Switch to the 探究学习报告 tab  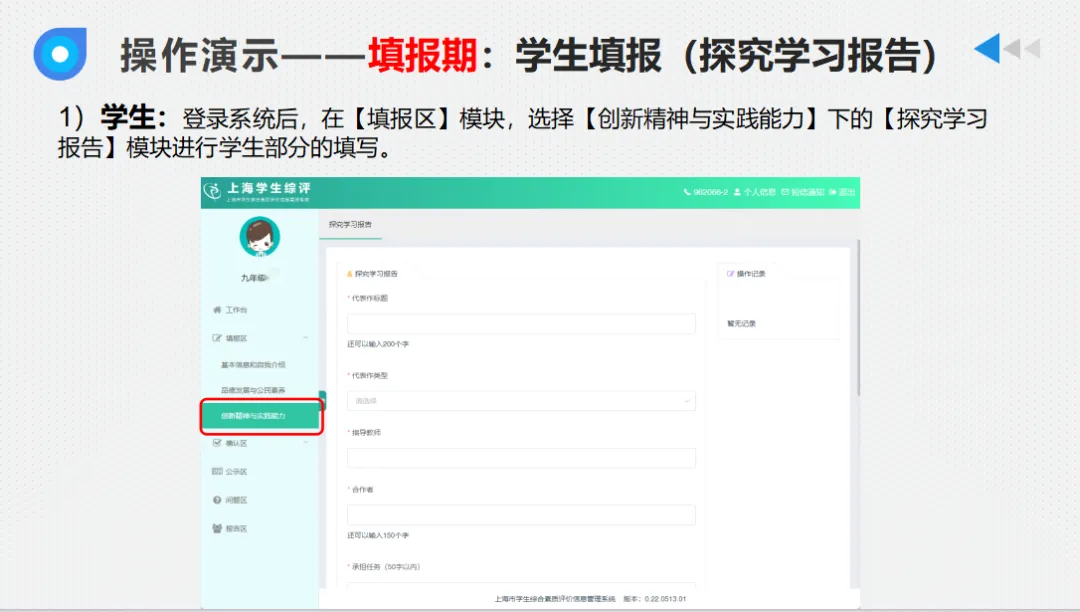click(x=349, y=225)
